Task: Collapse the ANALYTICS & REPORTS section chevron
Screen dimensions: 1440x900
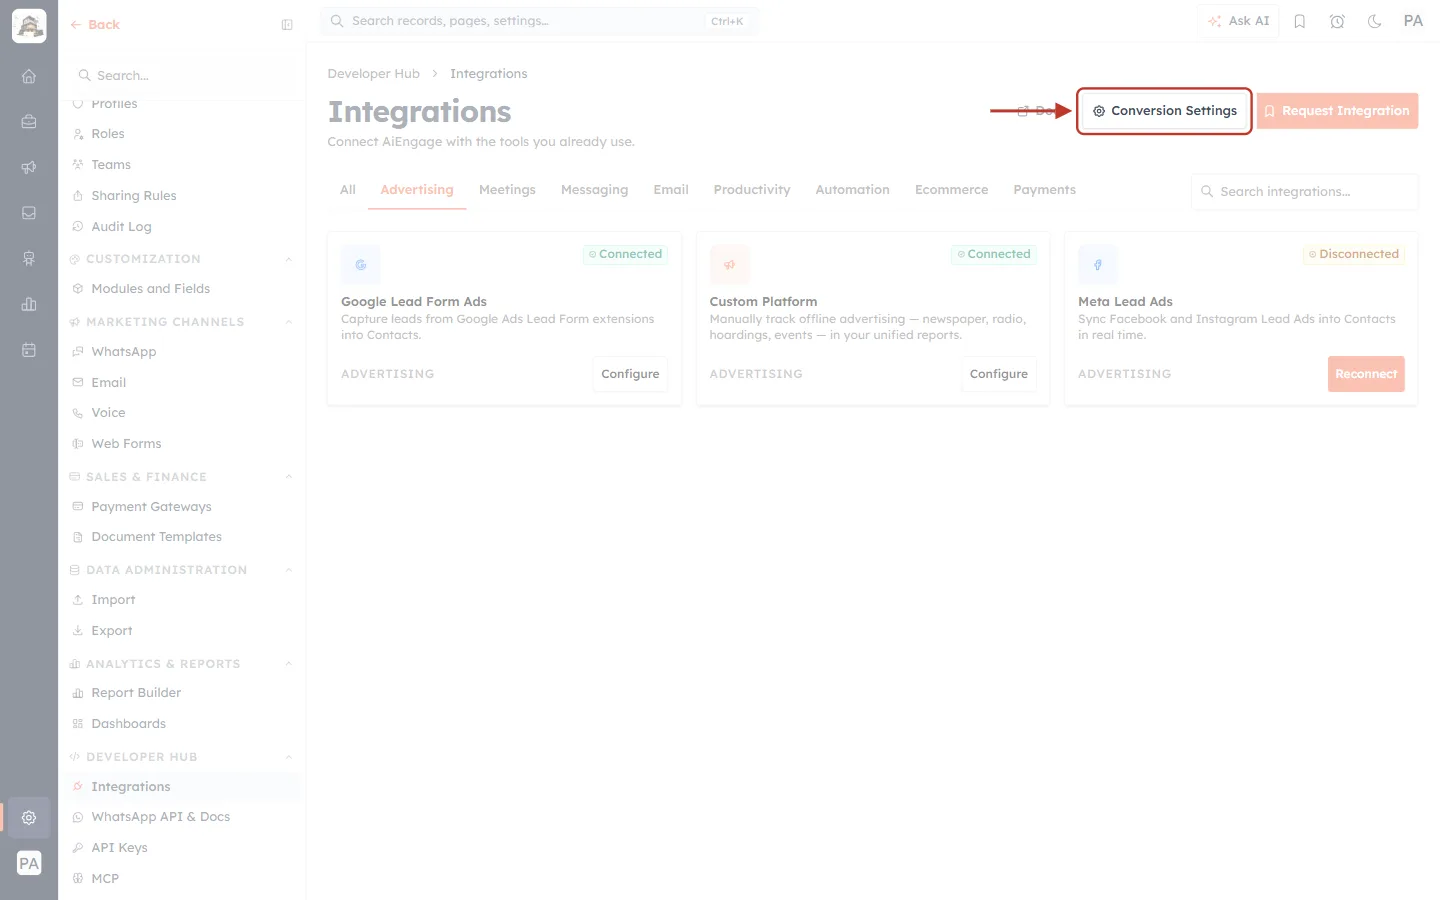Action: [x=289, y=664]
